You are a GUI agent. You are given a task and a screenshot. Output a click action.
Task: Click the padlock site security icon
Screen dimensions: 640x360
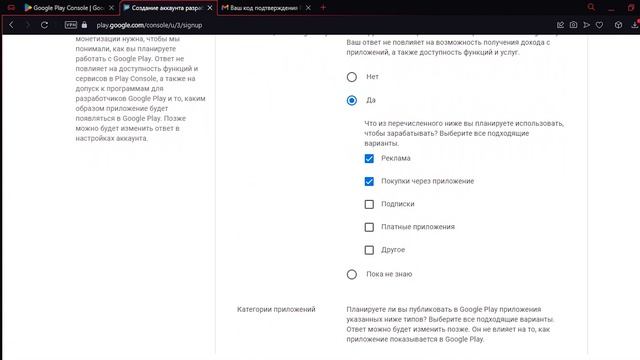[x=84, y=25]
